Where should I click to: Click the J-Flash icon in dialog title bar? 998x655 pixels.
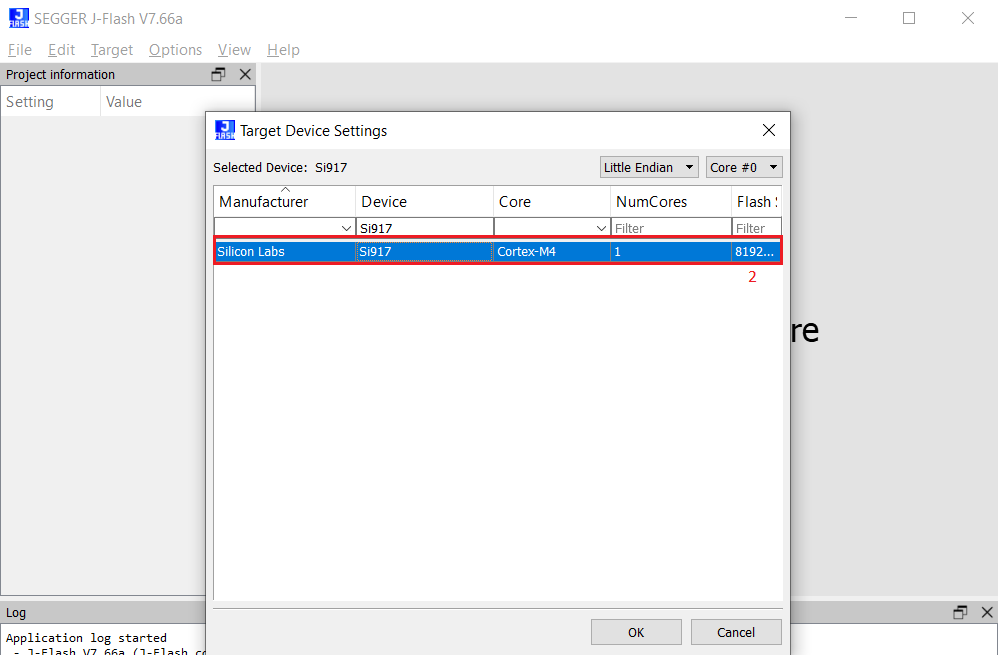[x=225, y=130]
